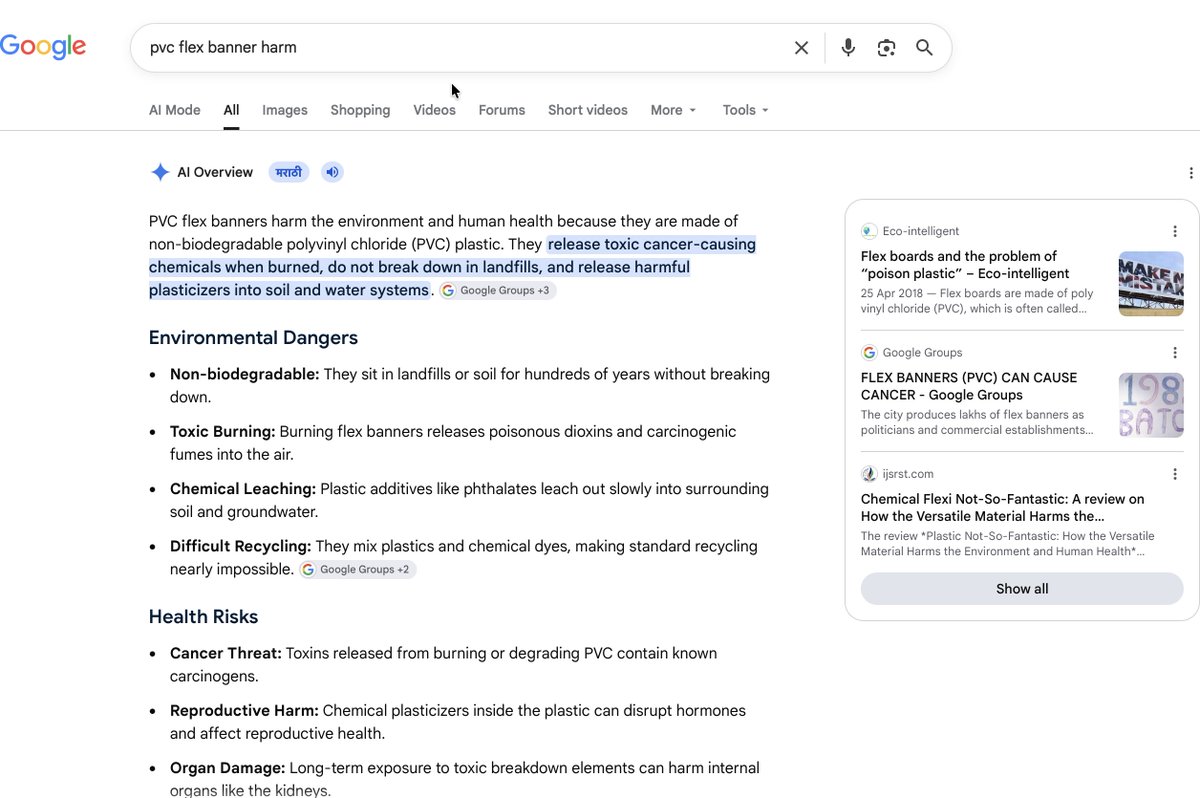Go to the Shopping tab
Viewport: 1200px width, 798px height.
pos(360,110)
